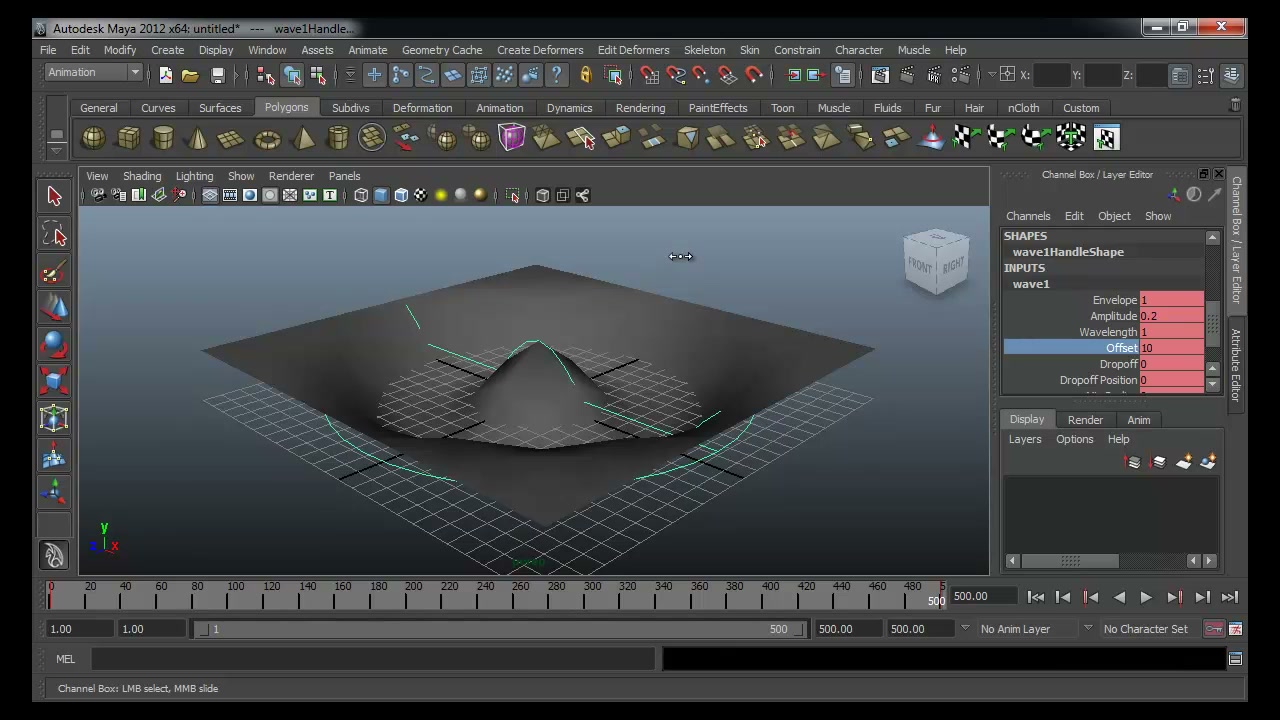Screen dimensions: 1280x720
Task: Move selected layer up
Action: tap(1133, 462)
